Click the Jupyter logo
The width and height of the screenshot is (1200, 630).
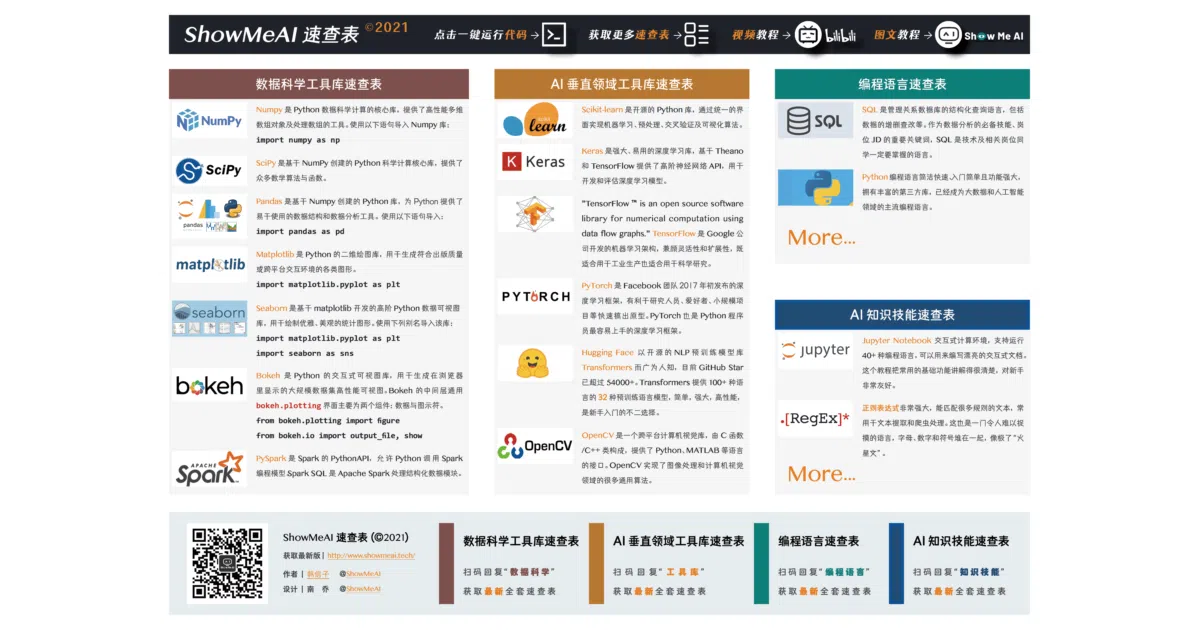[x=815, y=351]
